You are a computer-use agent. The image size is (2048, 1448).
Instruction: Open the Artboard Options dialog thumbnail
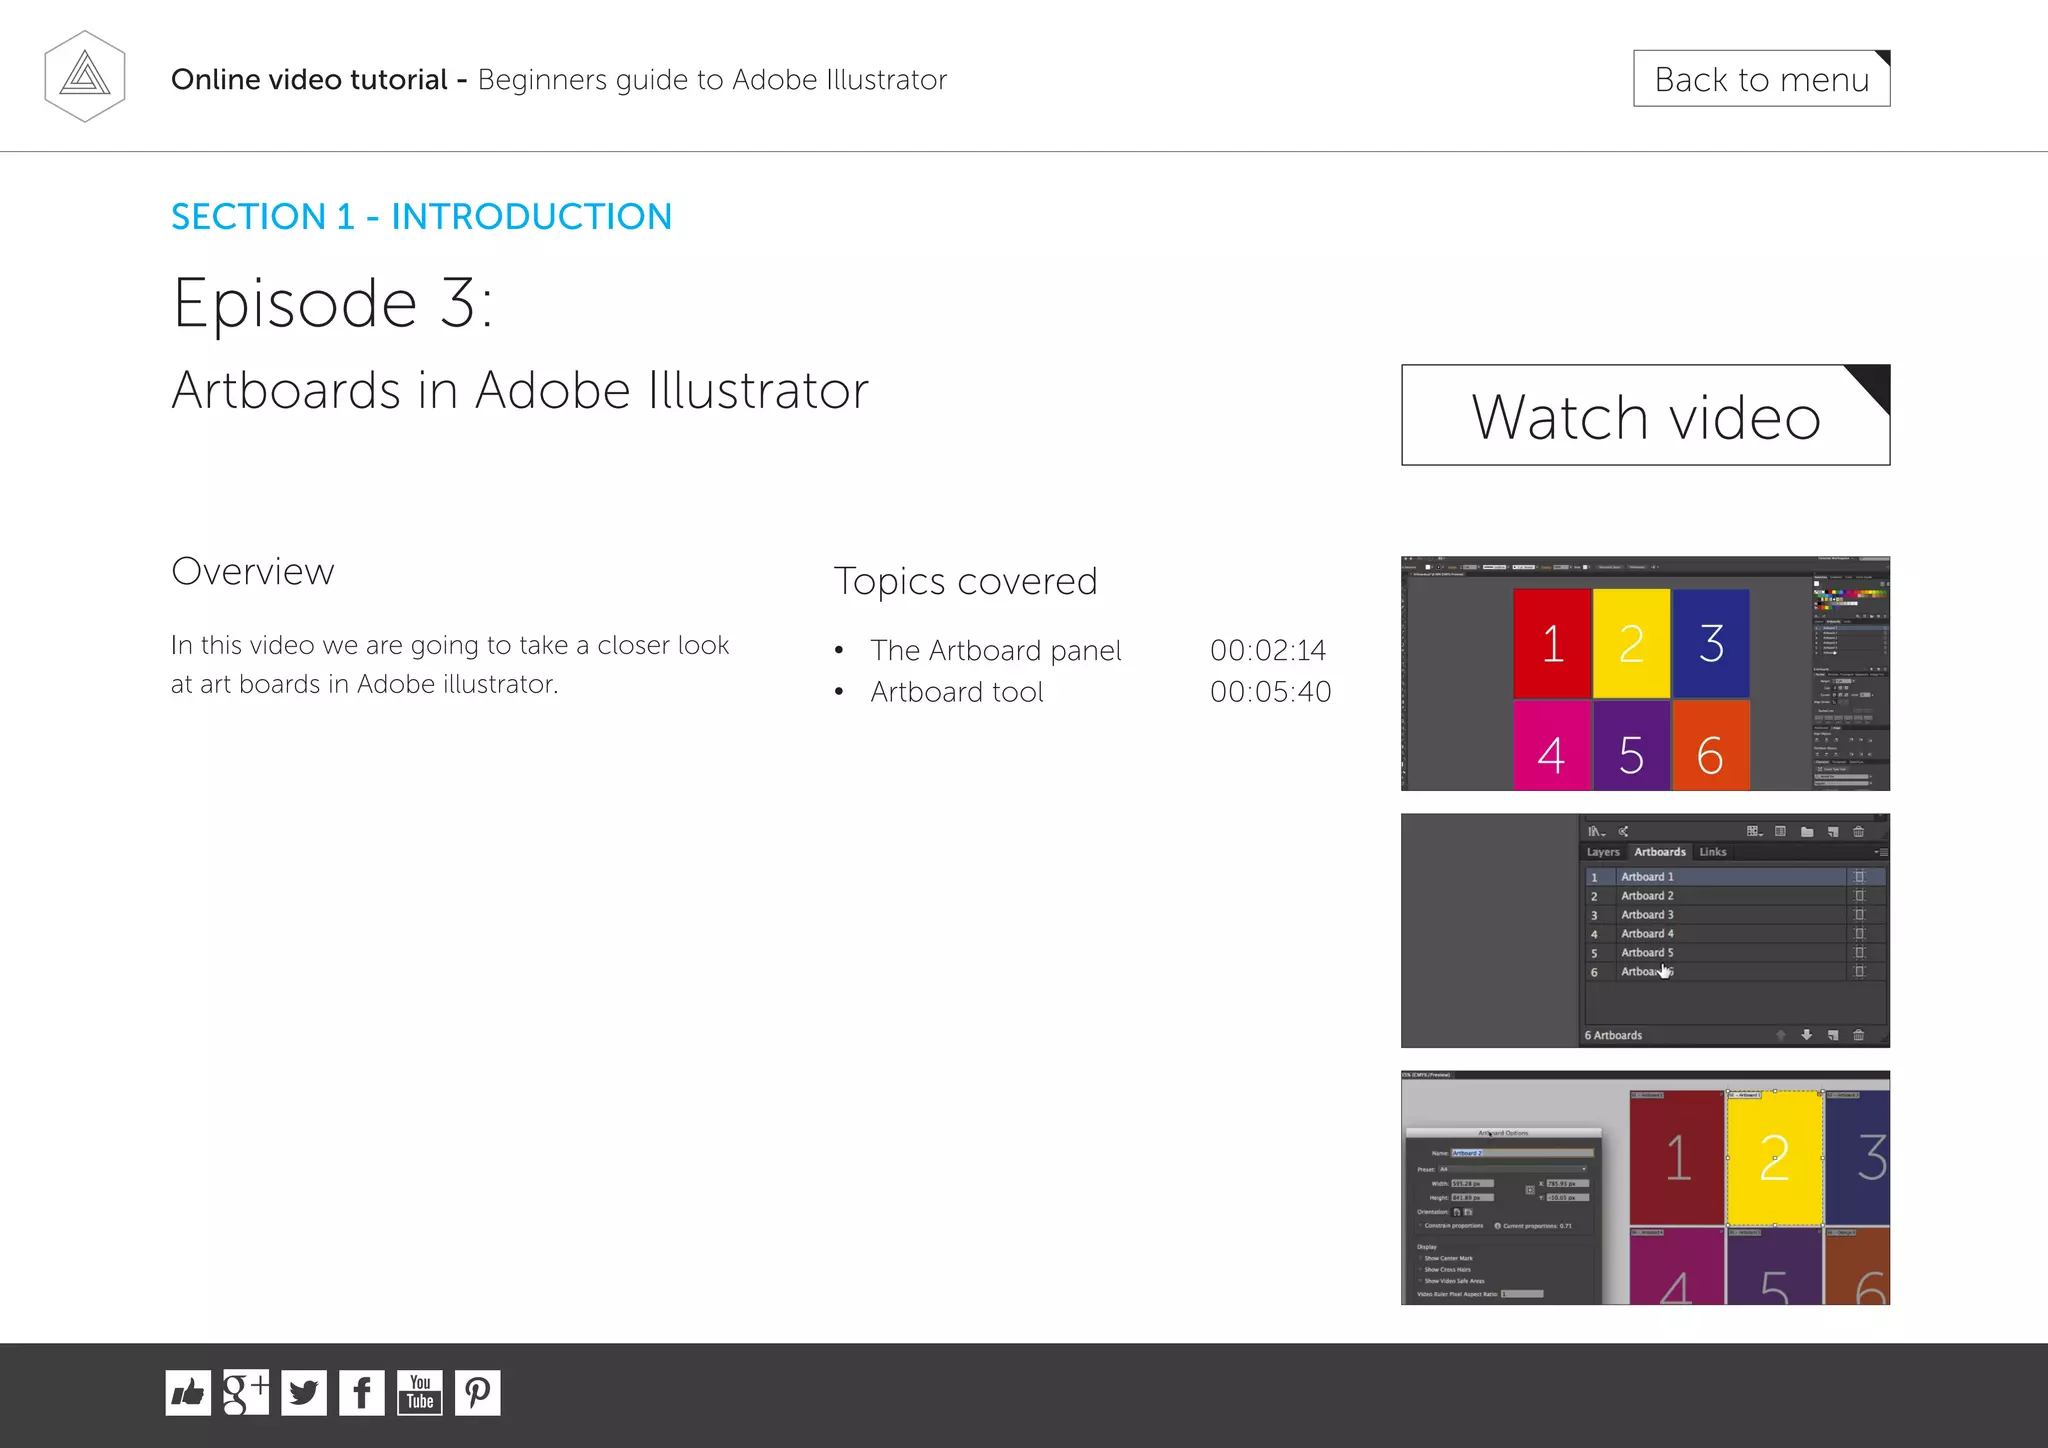coord(1645,1187)
